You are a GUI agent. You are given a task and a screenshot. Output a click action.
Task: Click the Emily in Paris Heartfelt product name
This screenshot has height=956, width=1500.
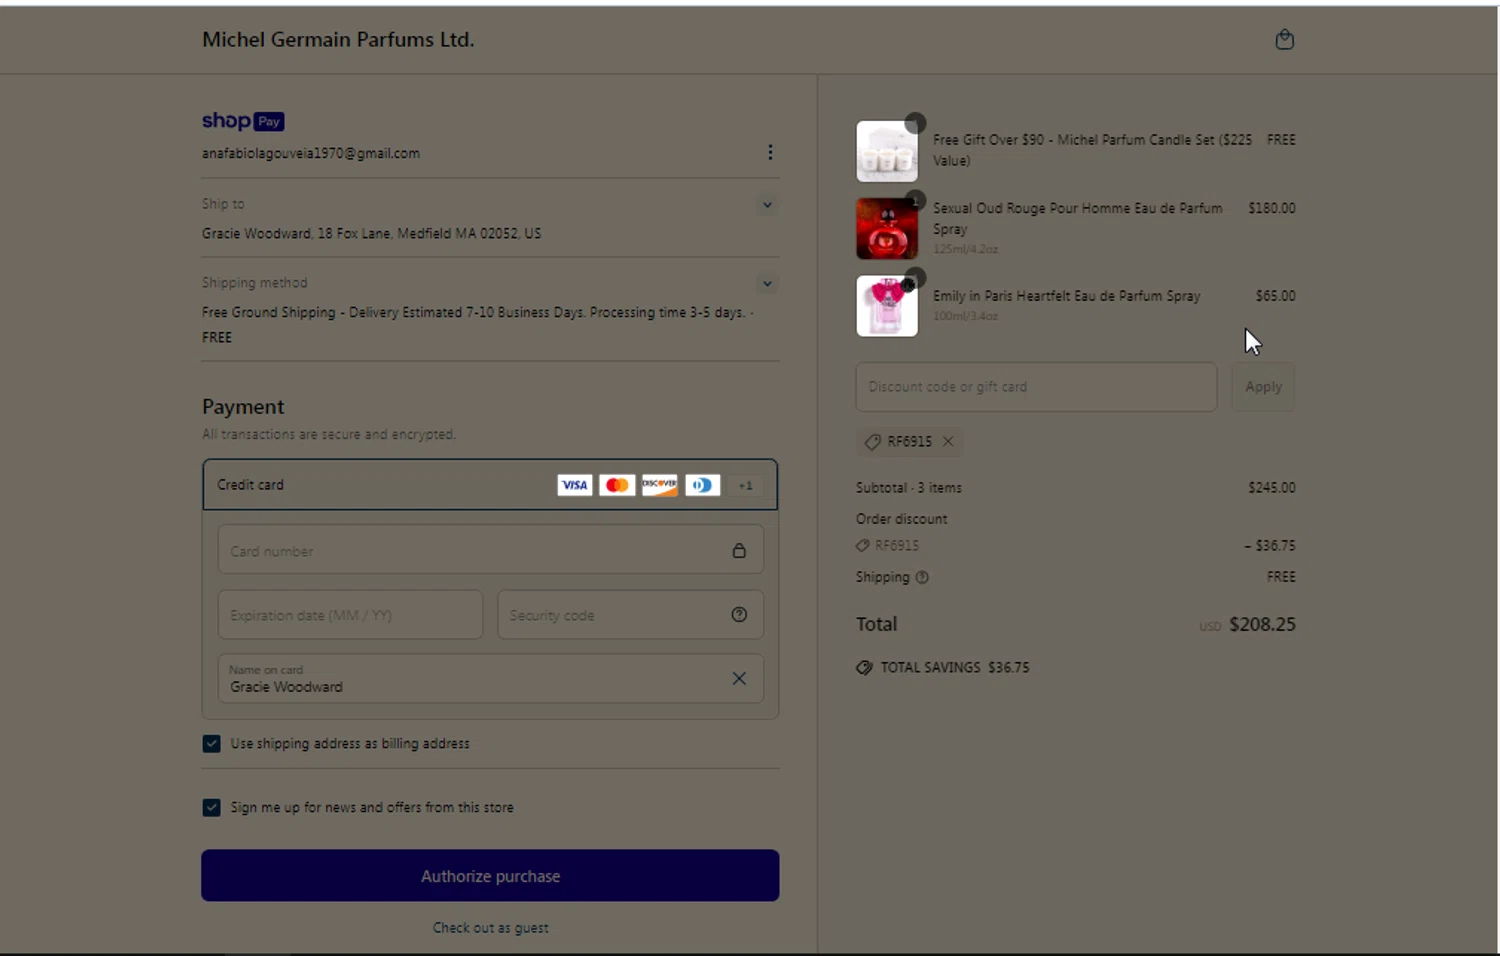[x=1067, y=296]
